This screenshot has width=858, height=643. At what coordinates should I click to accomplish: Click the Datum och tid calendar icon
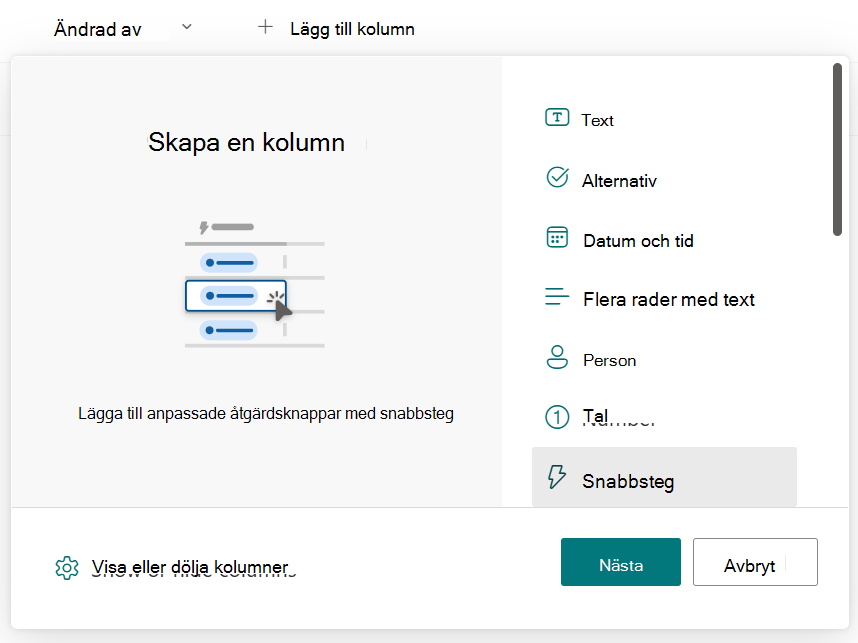coord(557,237)
